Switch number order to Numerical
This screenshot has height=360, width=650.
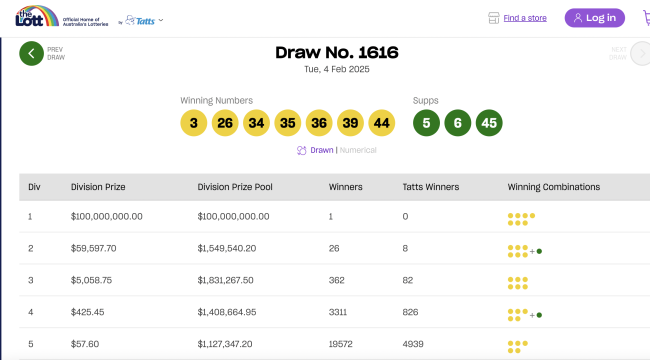[x=358, y=150]
